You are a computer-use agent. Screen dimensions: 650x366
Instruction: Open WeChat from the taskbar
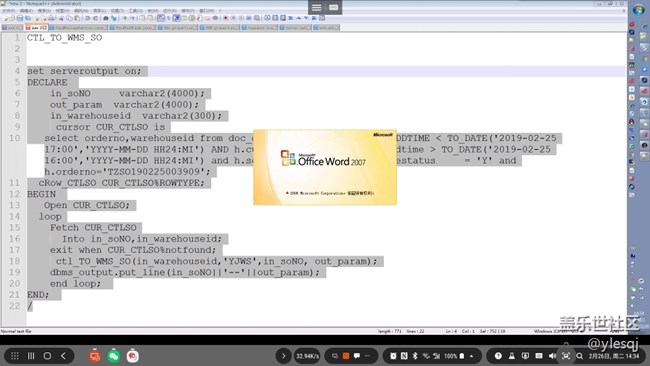(114, 356)
